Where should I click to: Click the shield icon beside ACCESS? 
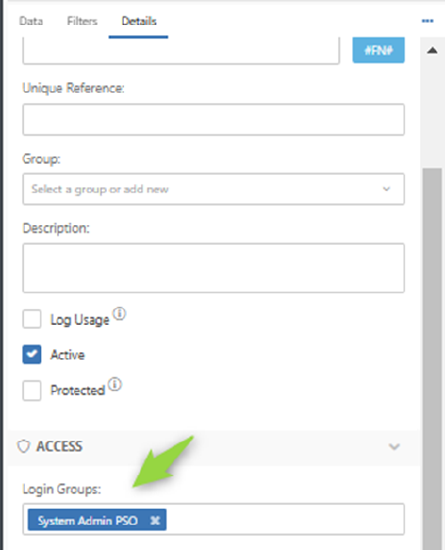tap(24, 447)
